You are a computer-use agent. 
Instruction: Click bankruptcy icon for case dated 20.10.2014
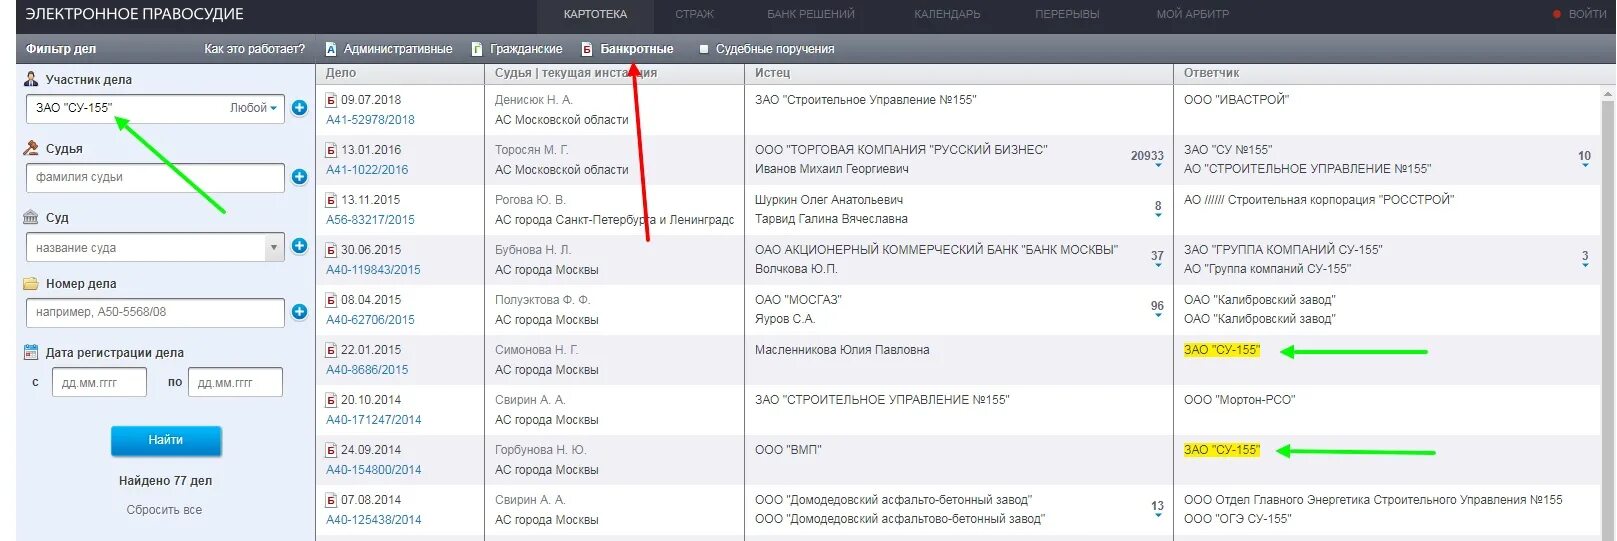(331, 400)
